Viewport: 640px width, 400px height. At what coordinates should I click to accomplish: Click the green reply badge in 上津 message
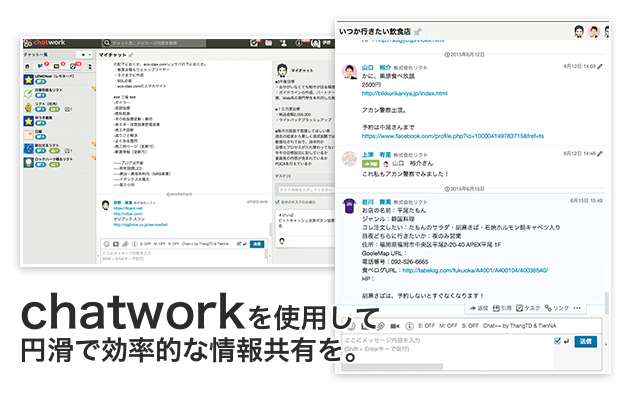[x=371, y=164]
